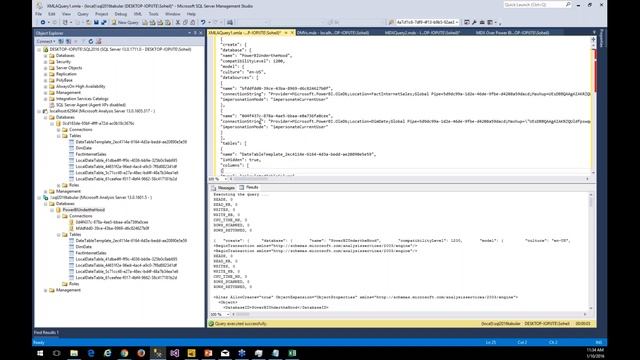Image resolution: width=640 pixels, height=360 pixels.
Task: Click the results pane vertical scrollbar
Action: point(591,251)
